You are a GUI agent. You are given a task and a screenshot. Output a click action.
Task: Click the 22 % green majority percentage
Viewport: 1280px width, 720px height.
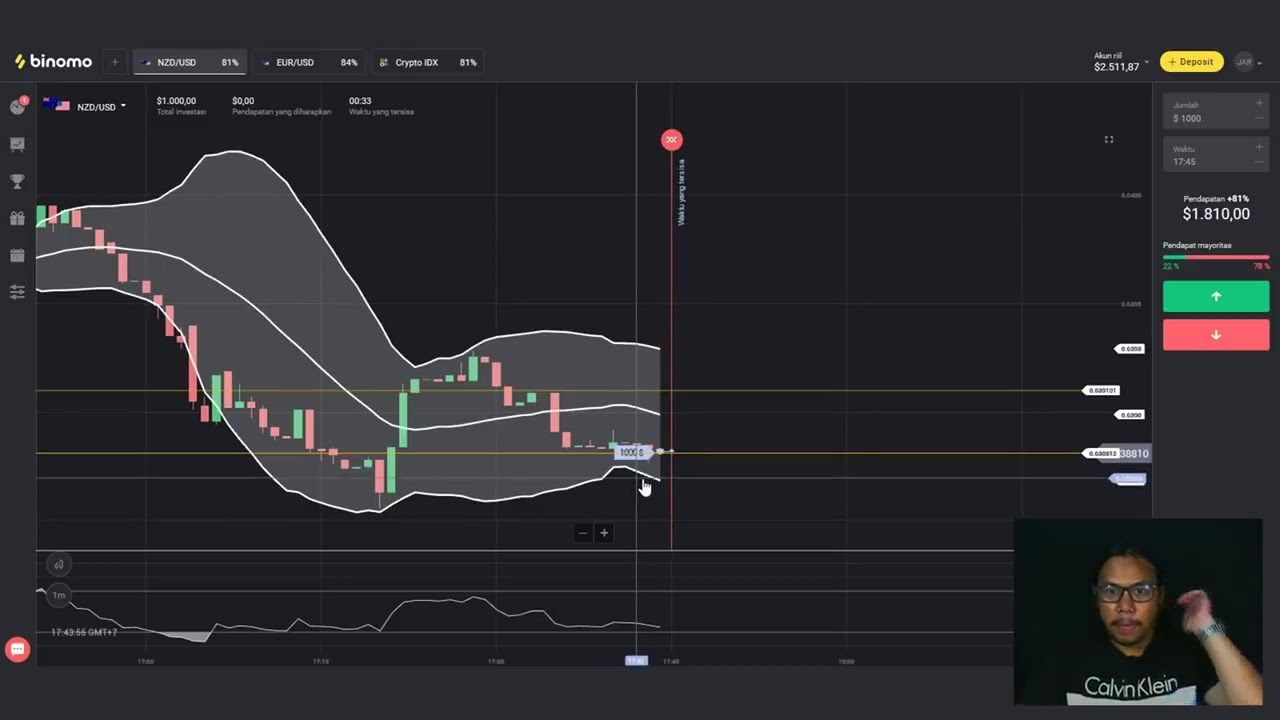click(1170, 266)
